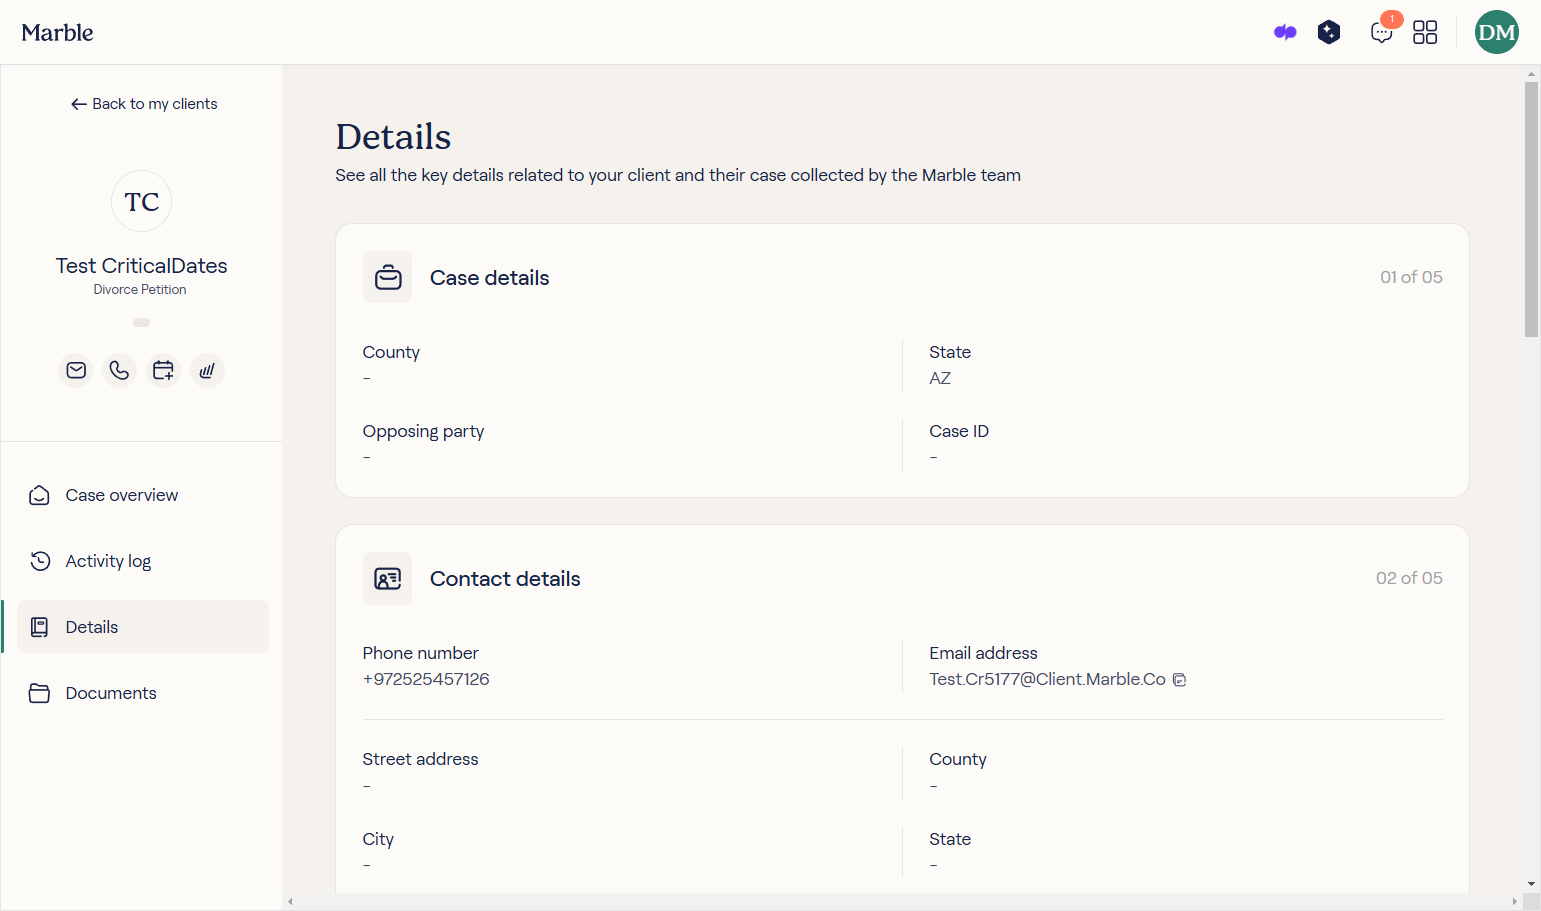Image resolution: width=1541 pixels, height=911 pixels.
Task: Click the Case ID label
Action: coord(959,432)
